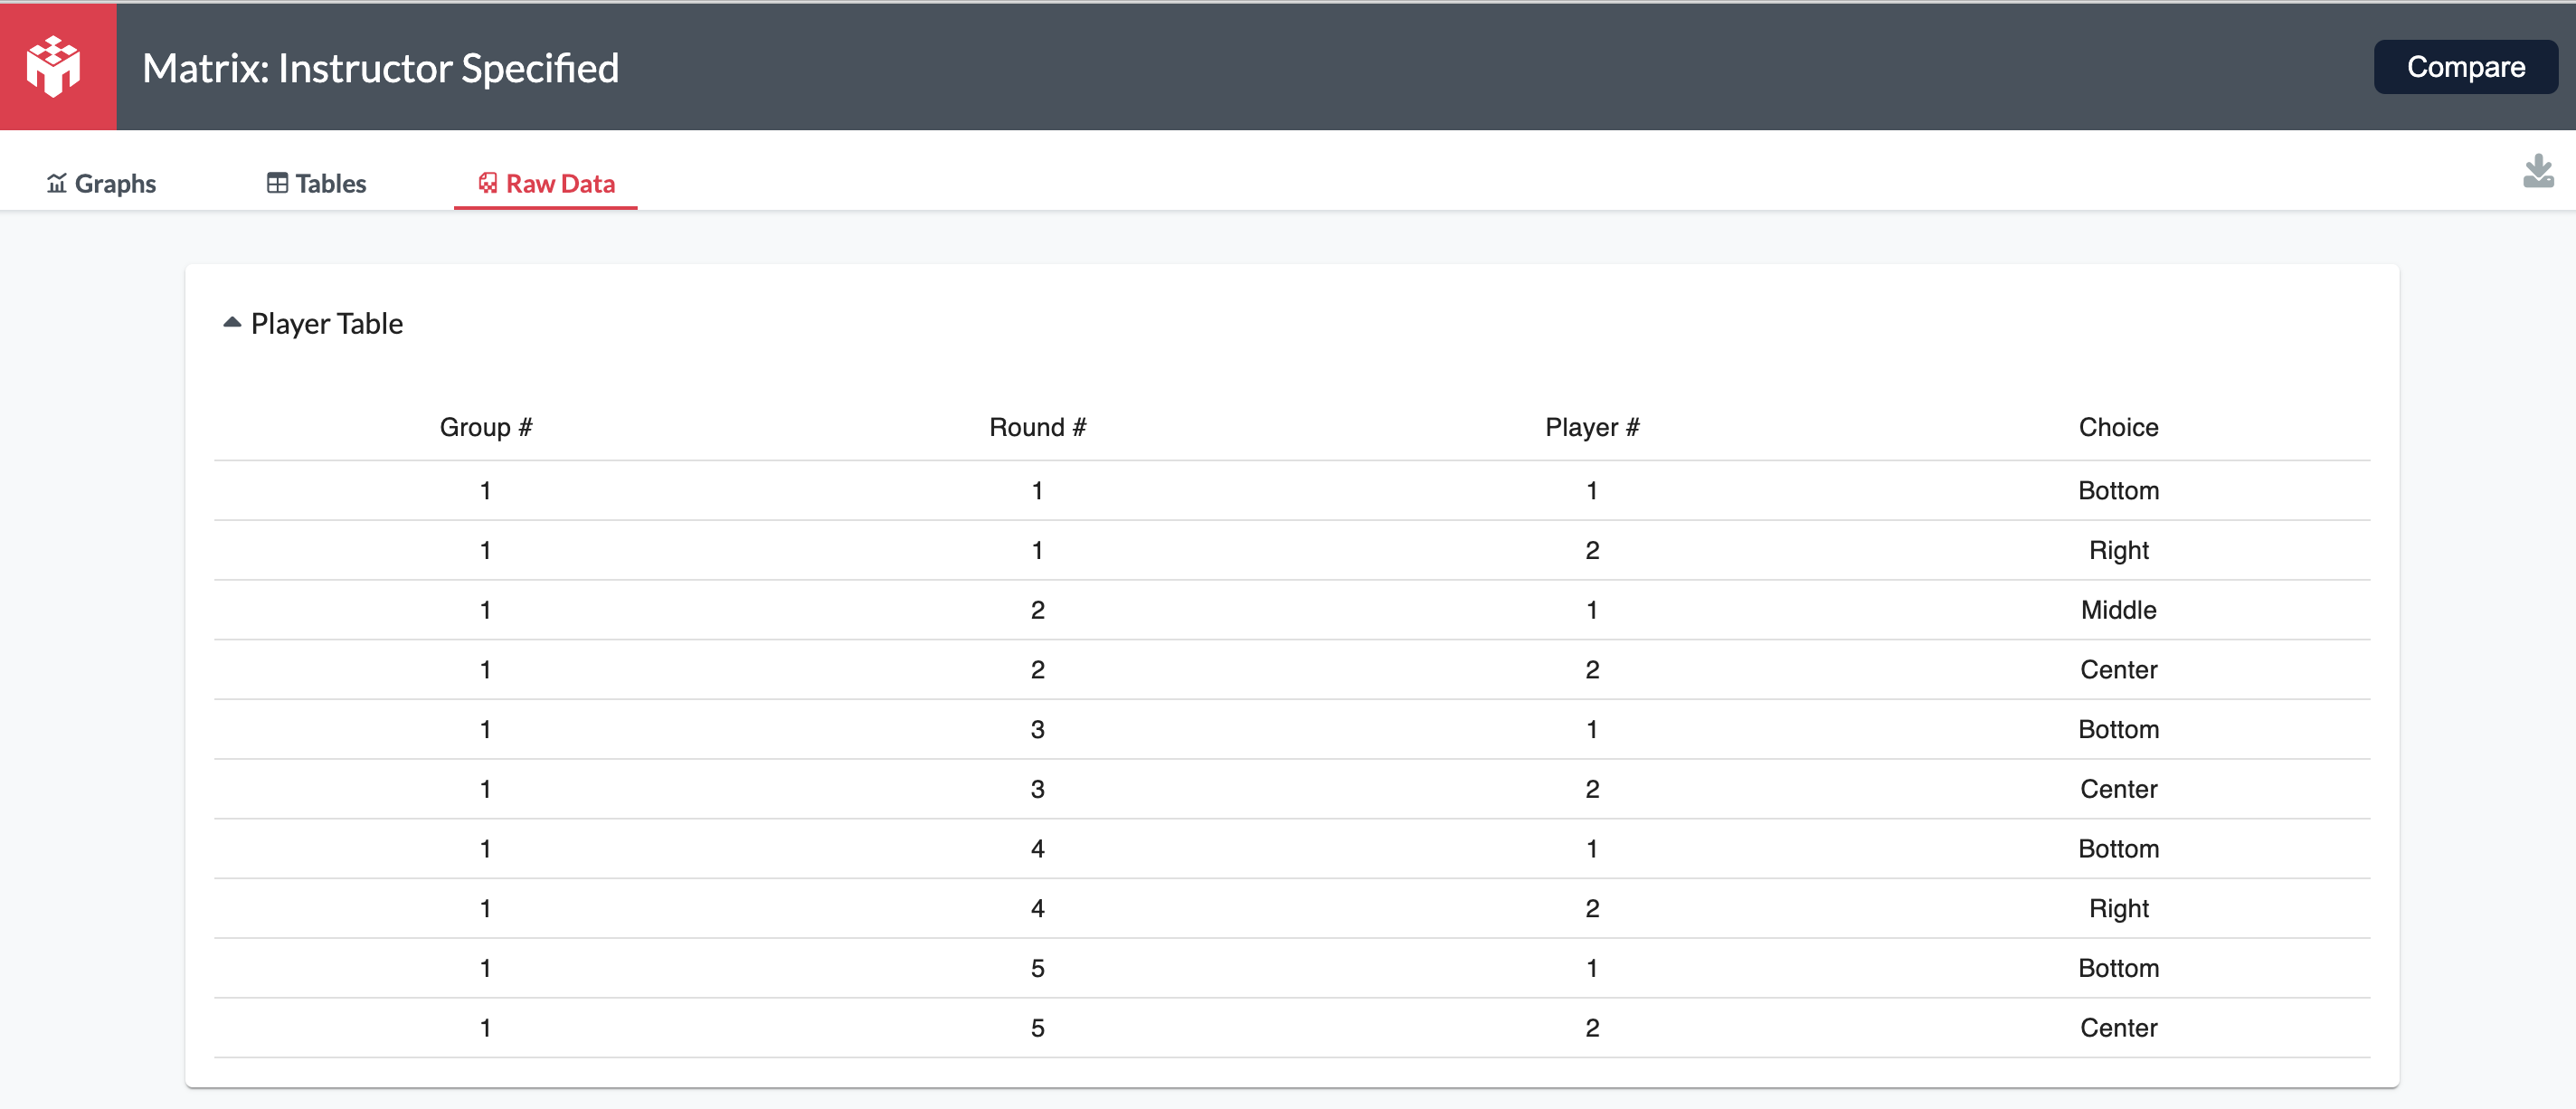Image resolution: width=2576 pixels, height=1109 pixels.
Task: Click Bottom choice in round 5
Action: [x=2118, y=968]
